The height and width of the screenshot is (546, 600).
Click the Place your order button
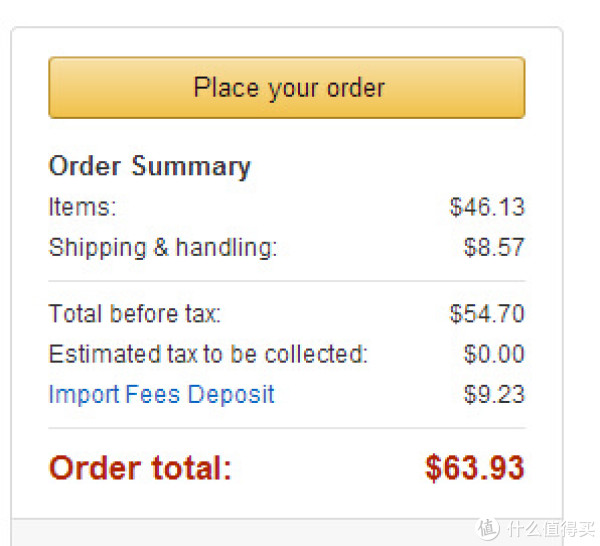click(287, 88)
